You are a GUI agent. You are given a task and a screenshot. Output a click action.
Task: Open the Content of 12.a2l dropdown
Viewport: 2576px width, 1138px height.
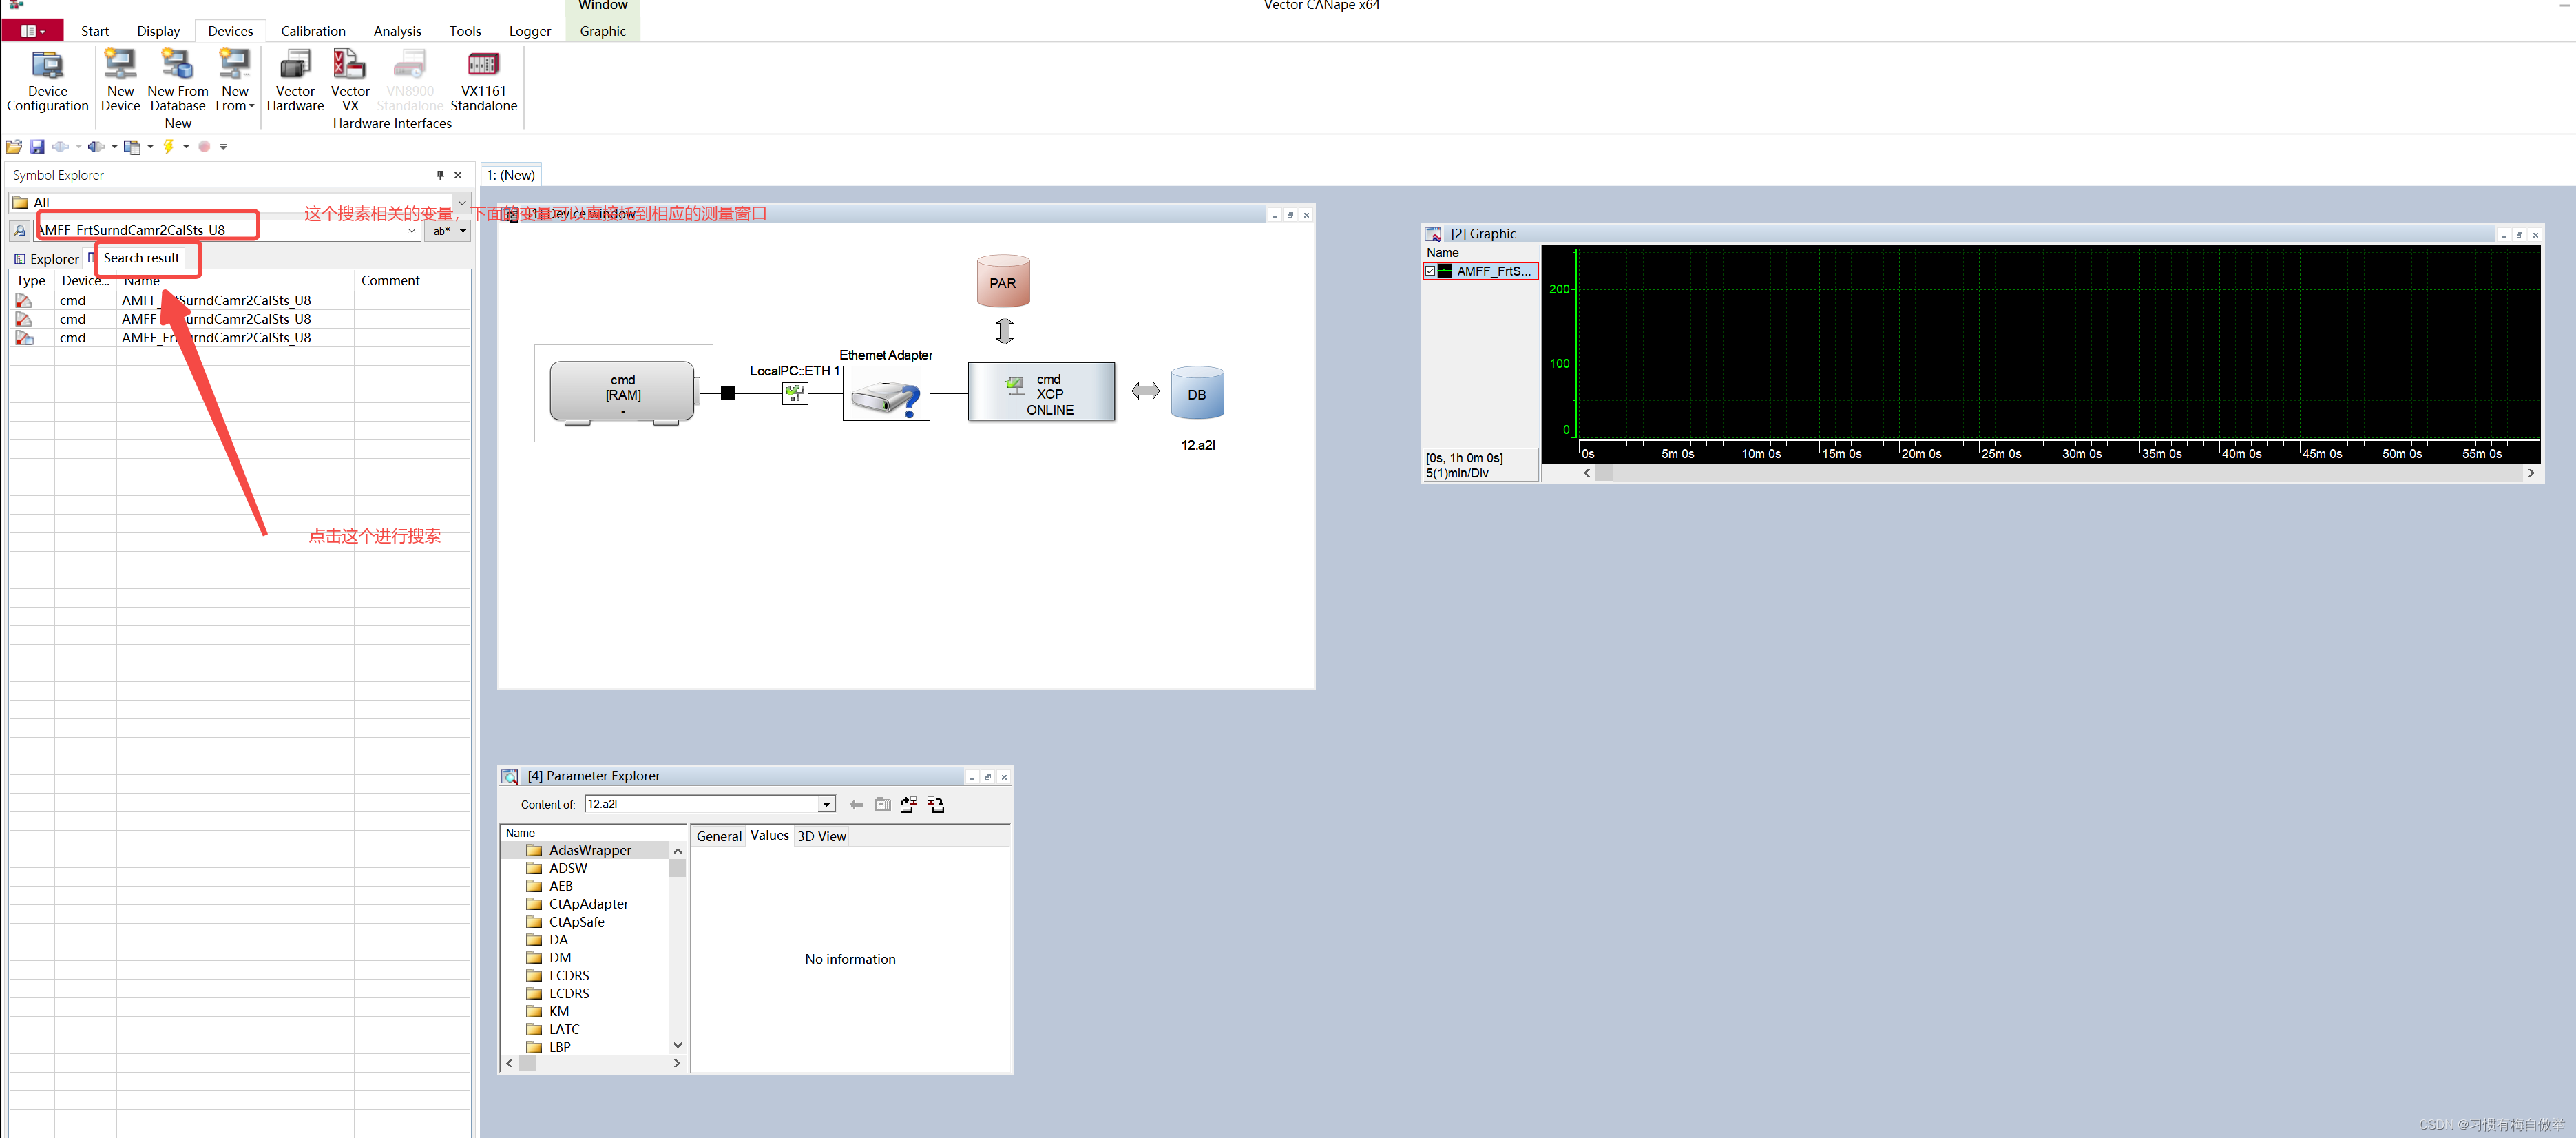pos(826,804)
